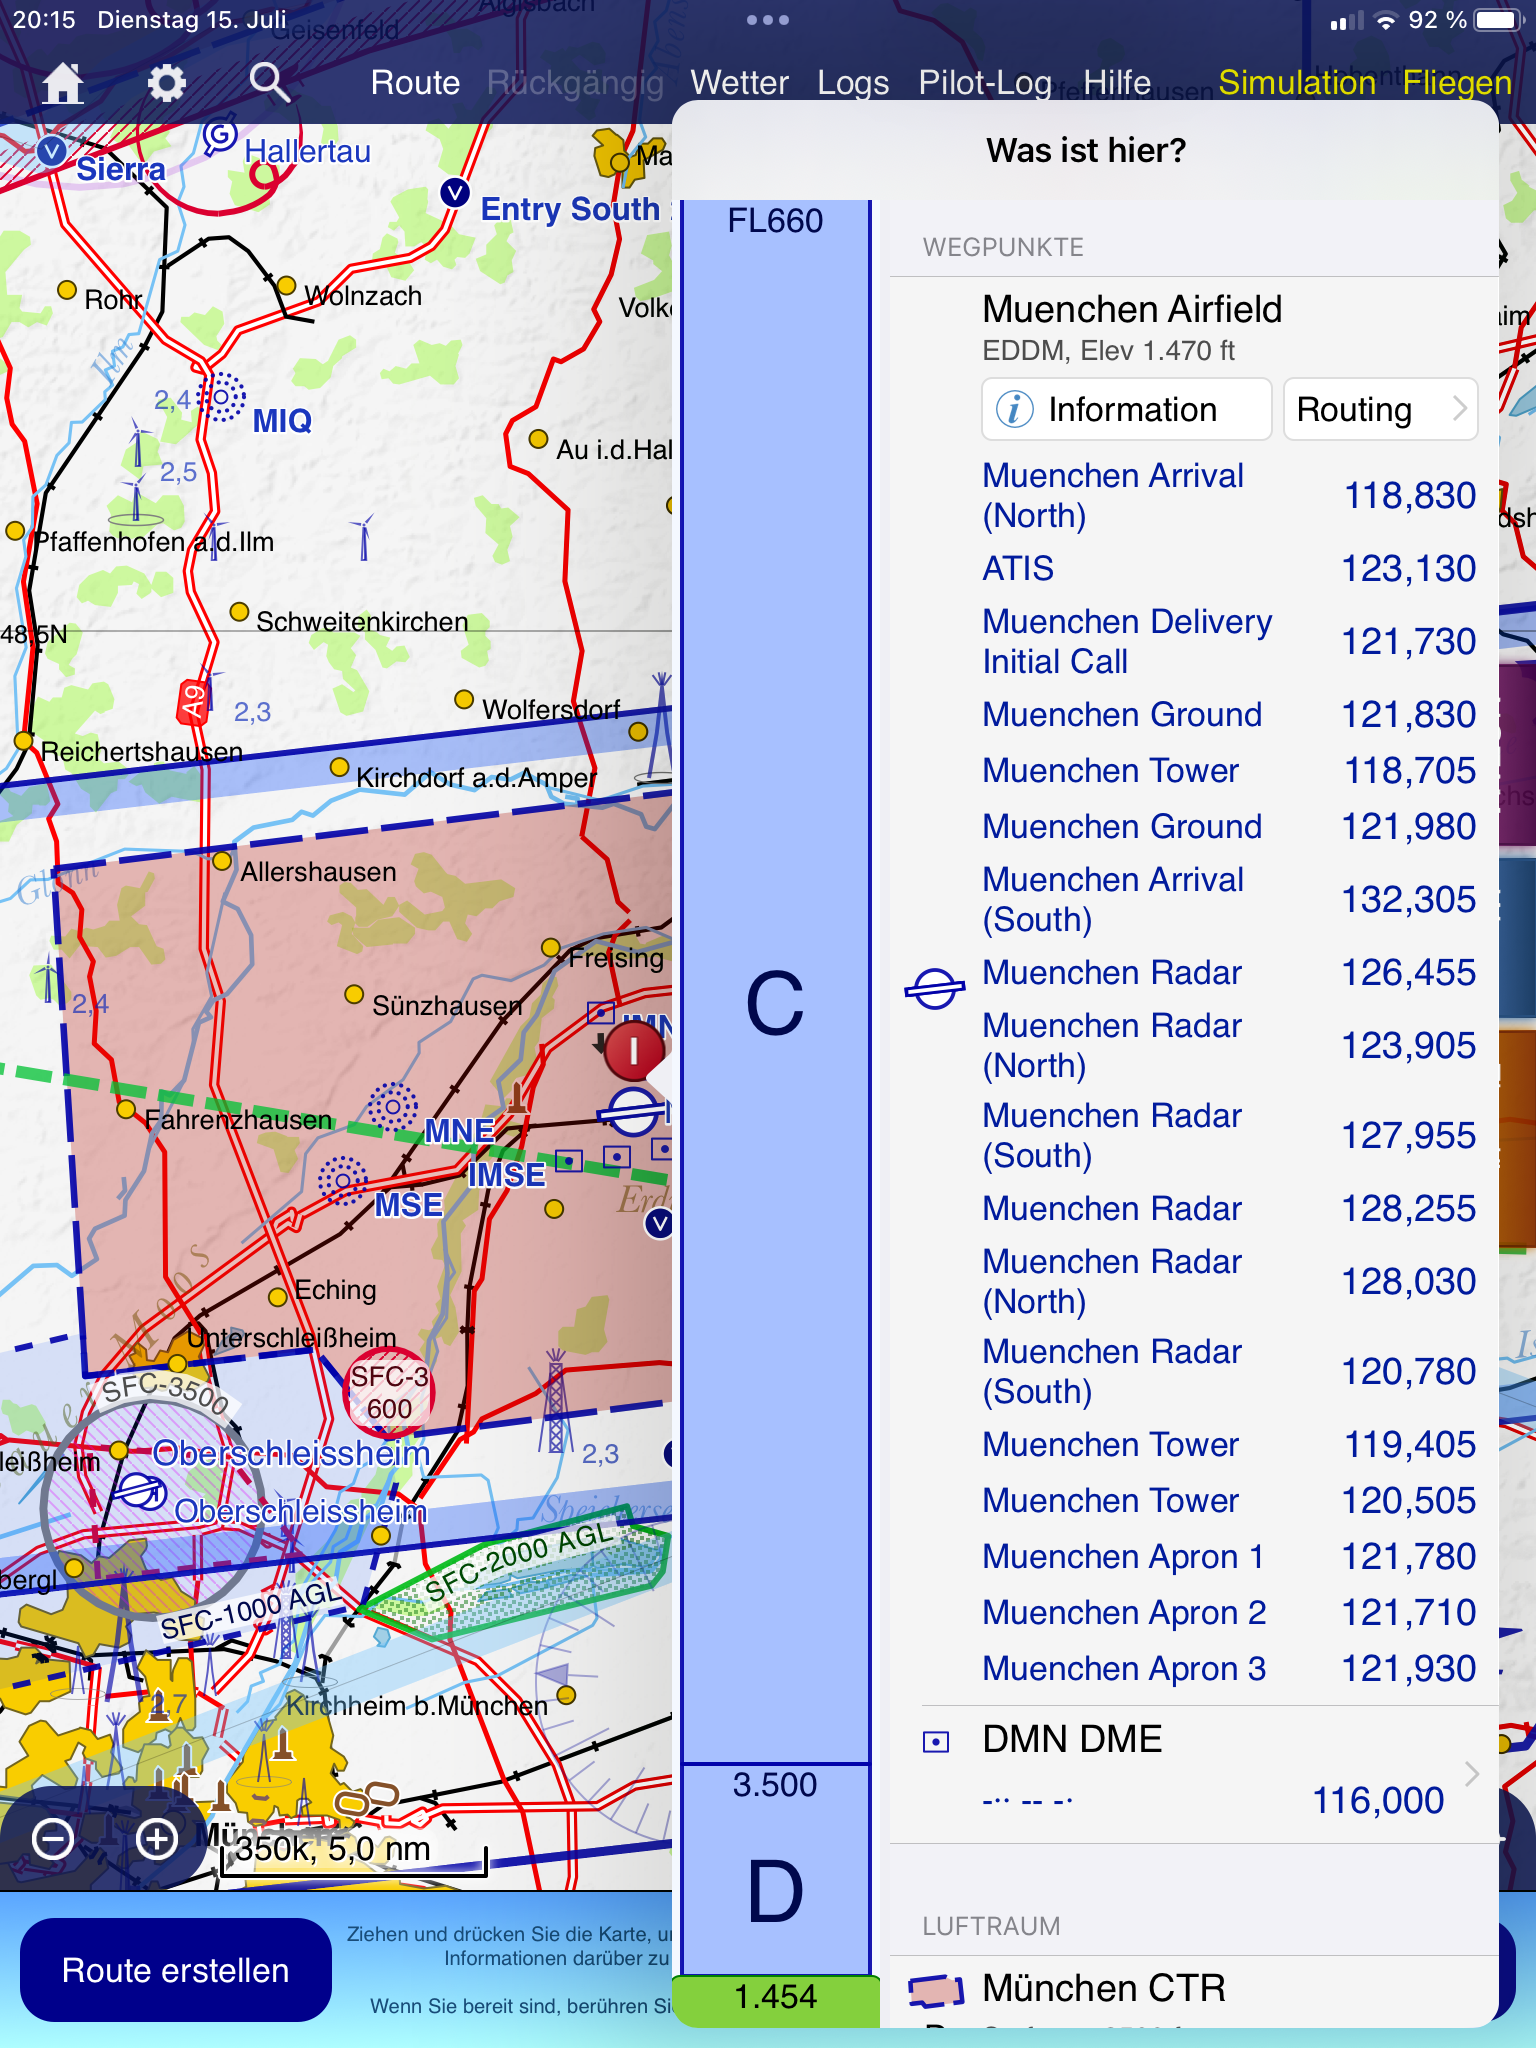Tap the red I marker on map
The image size is (1536, 2048).
(633, 1051)
